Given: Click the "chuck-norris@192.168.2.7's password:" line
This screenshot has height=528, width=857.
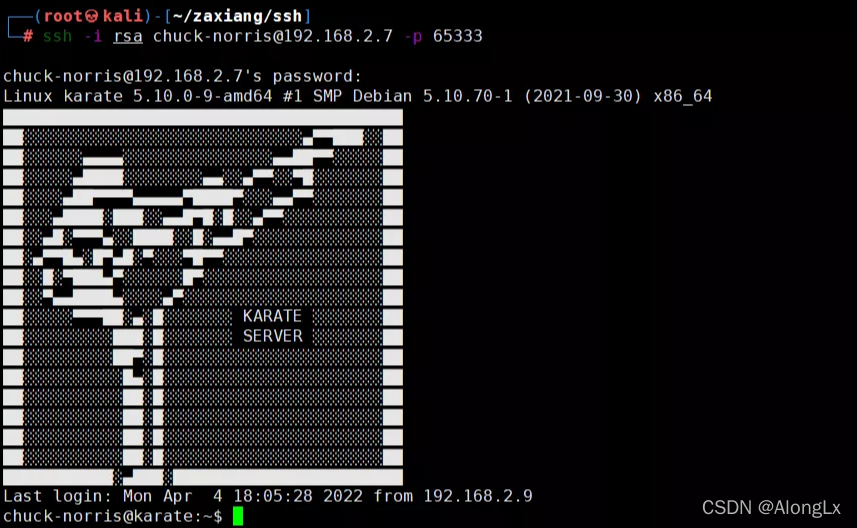Looking at the screenshot, I should coord(183,76).
